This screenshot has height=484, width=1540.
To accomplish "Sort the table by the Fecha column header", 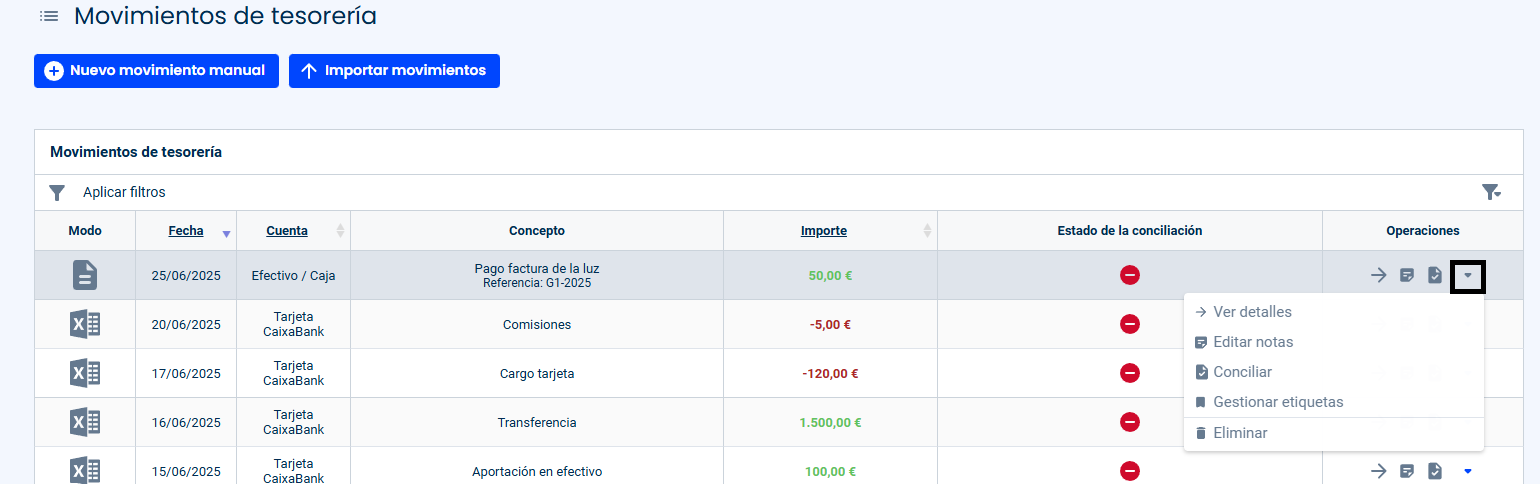I will (186, 231).
